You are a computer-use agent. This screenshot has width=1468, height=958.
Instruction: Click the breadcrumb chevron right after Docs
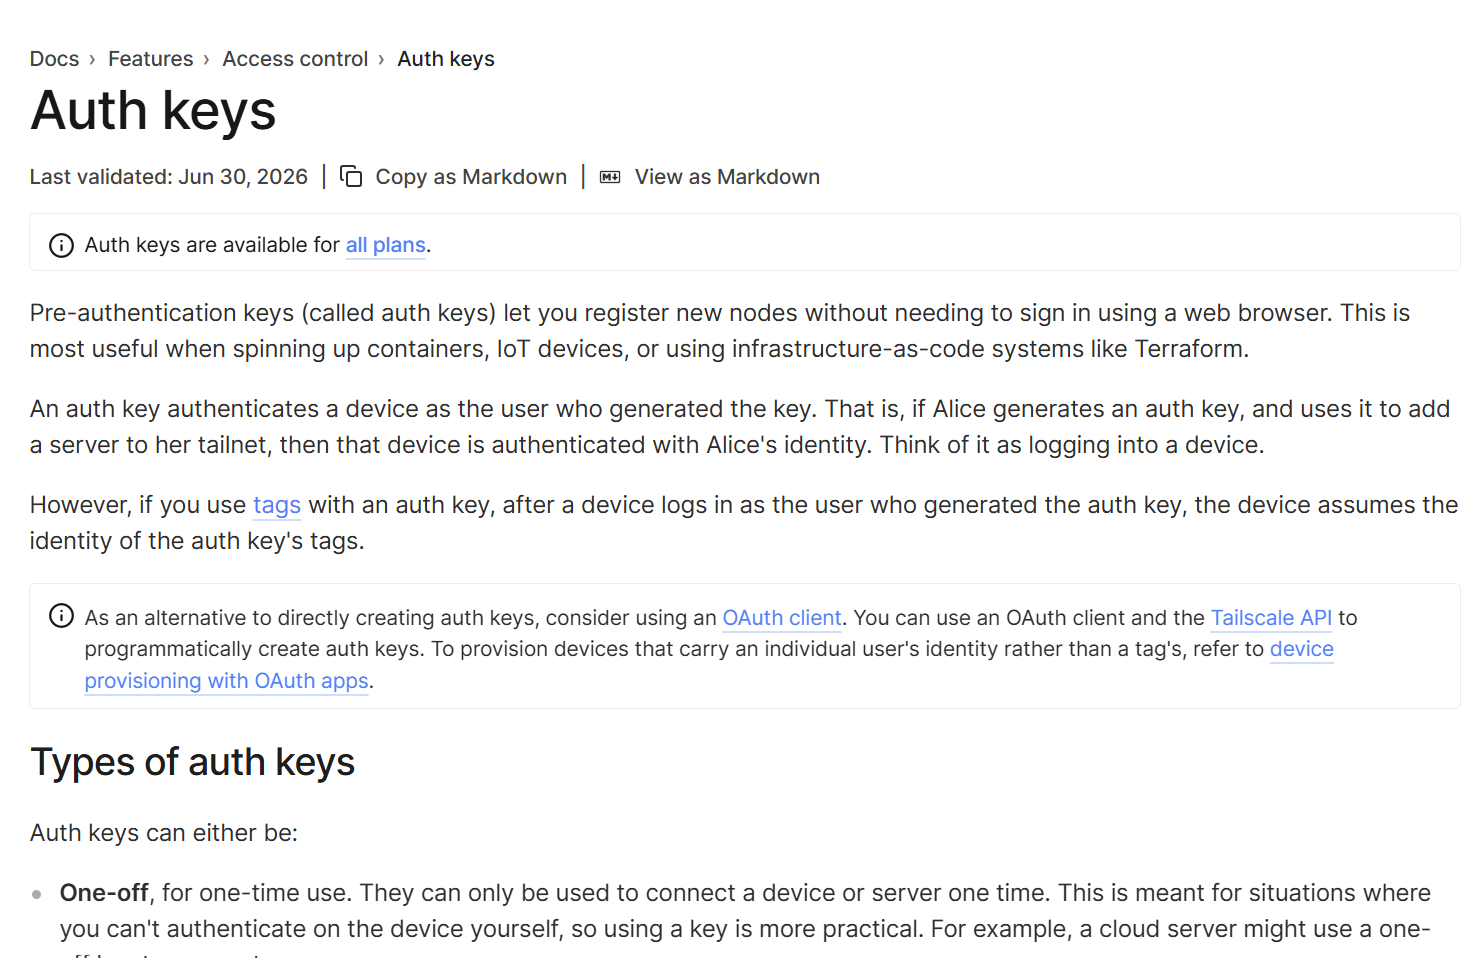92,60
